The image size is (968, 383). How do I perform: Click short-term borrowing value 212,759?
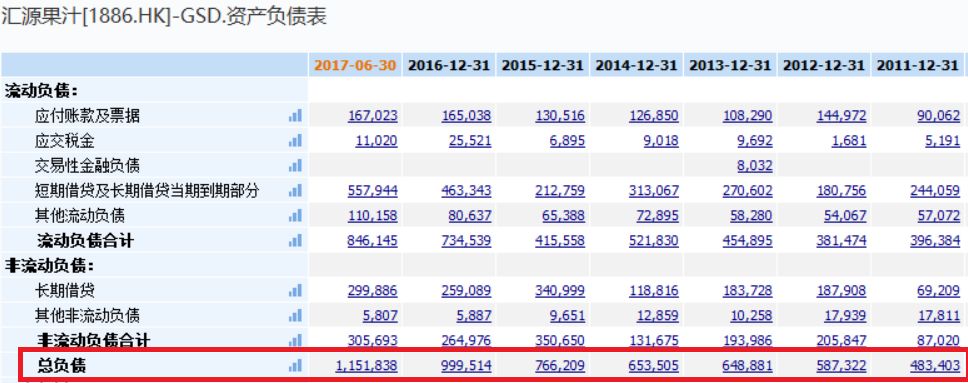561,191
